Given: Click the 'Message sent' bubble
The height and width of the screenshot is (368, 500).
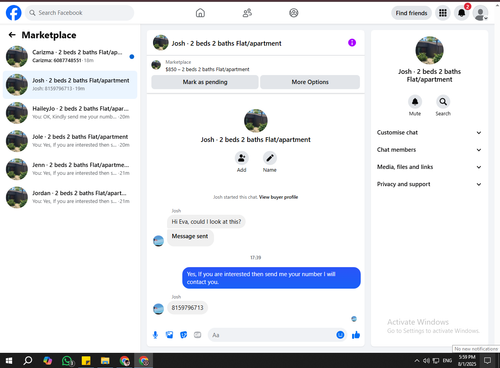Looking at the screenshot, I should (190, 238).
